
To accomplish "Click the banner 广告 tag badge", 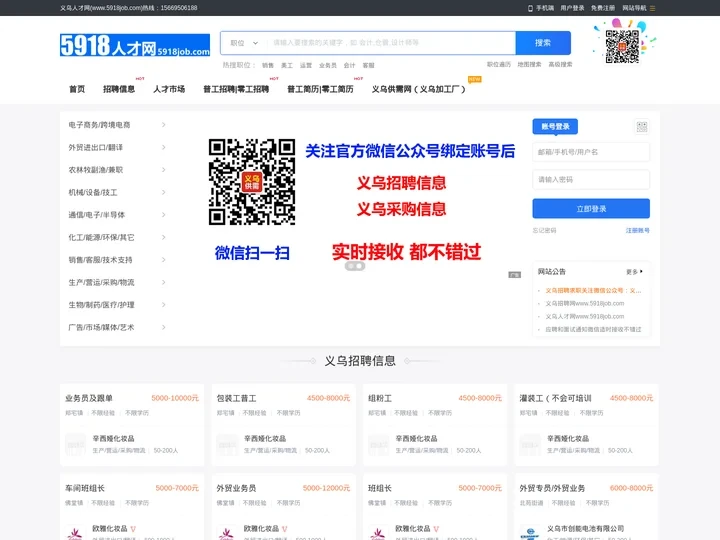I will (x=514, y=275).
